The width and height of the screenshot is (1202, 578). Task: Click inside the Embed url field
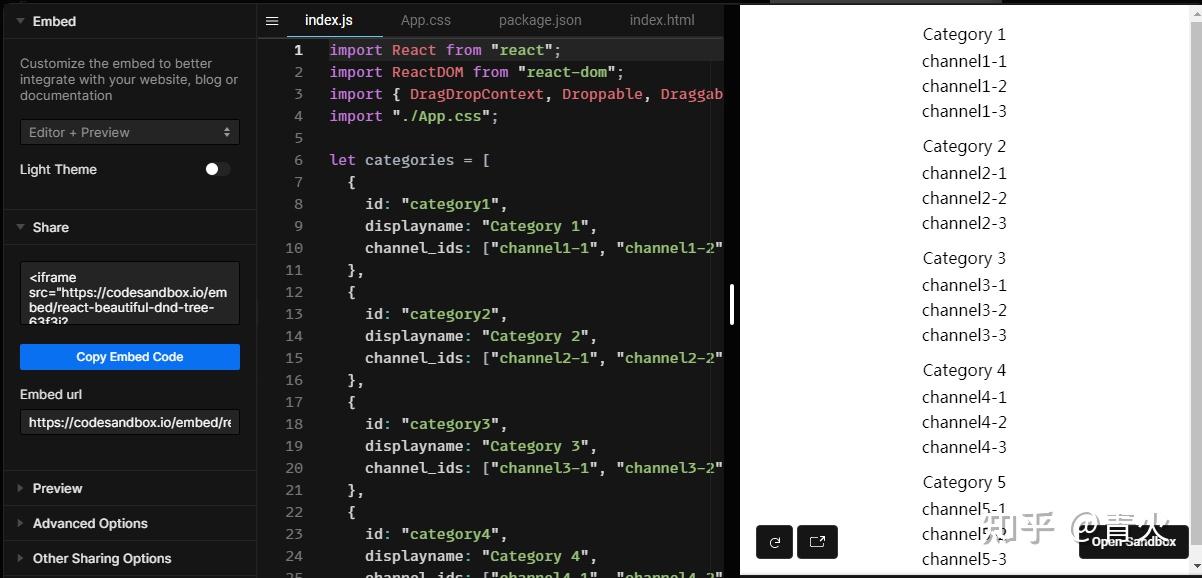point(129,422)
